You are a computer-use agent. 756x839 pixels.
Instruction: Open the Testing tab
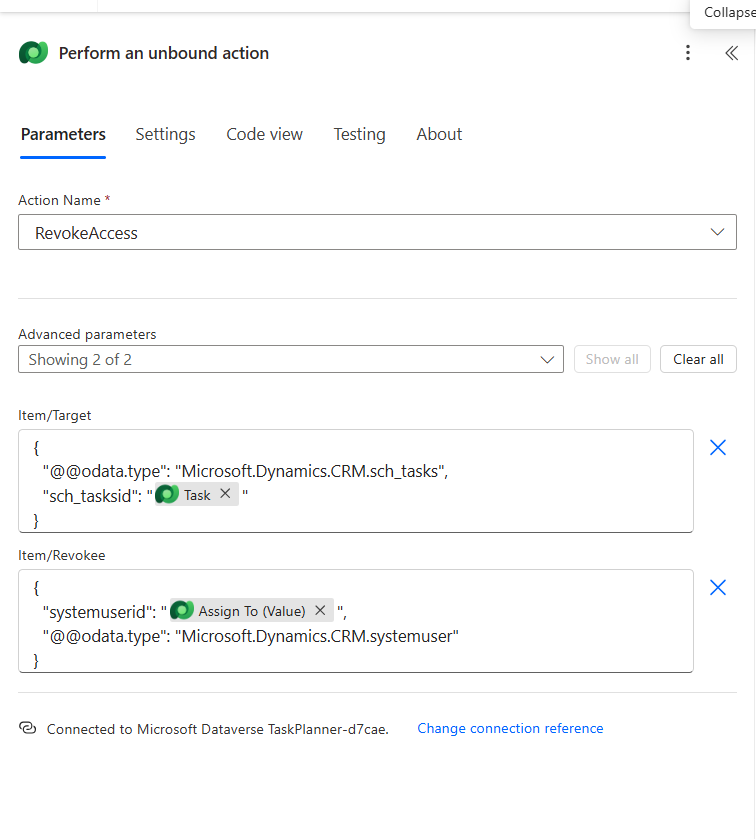[x=359, y=134]
